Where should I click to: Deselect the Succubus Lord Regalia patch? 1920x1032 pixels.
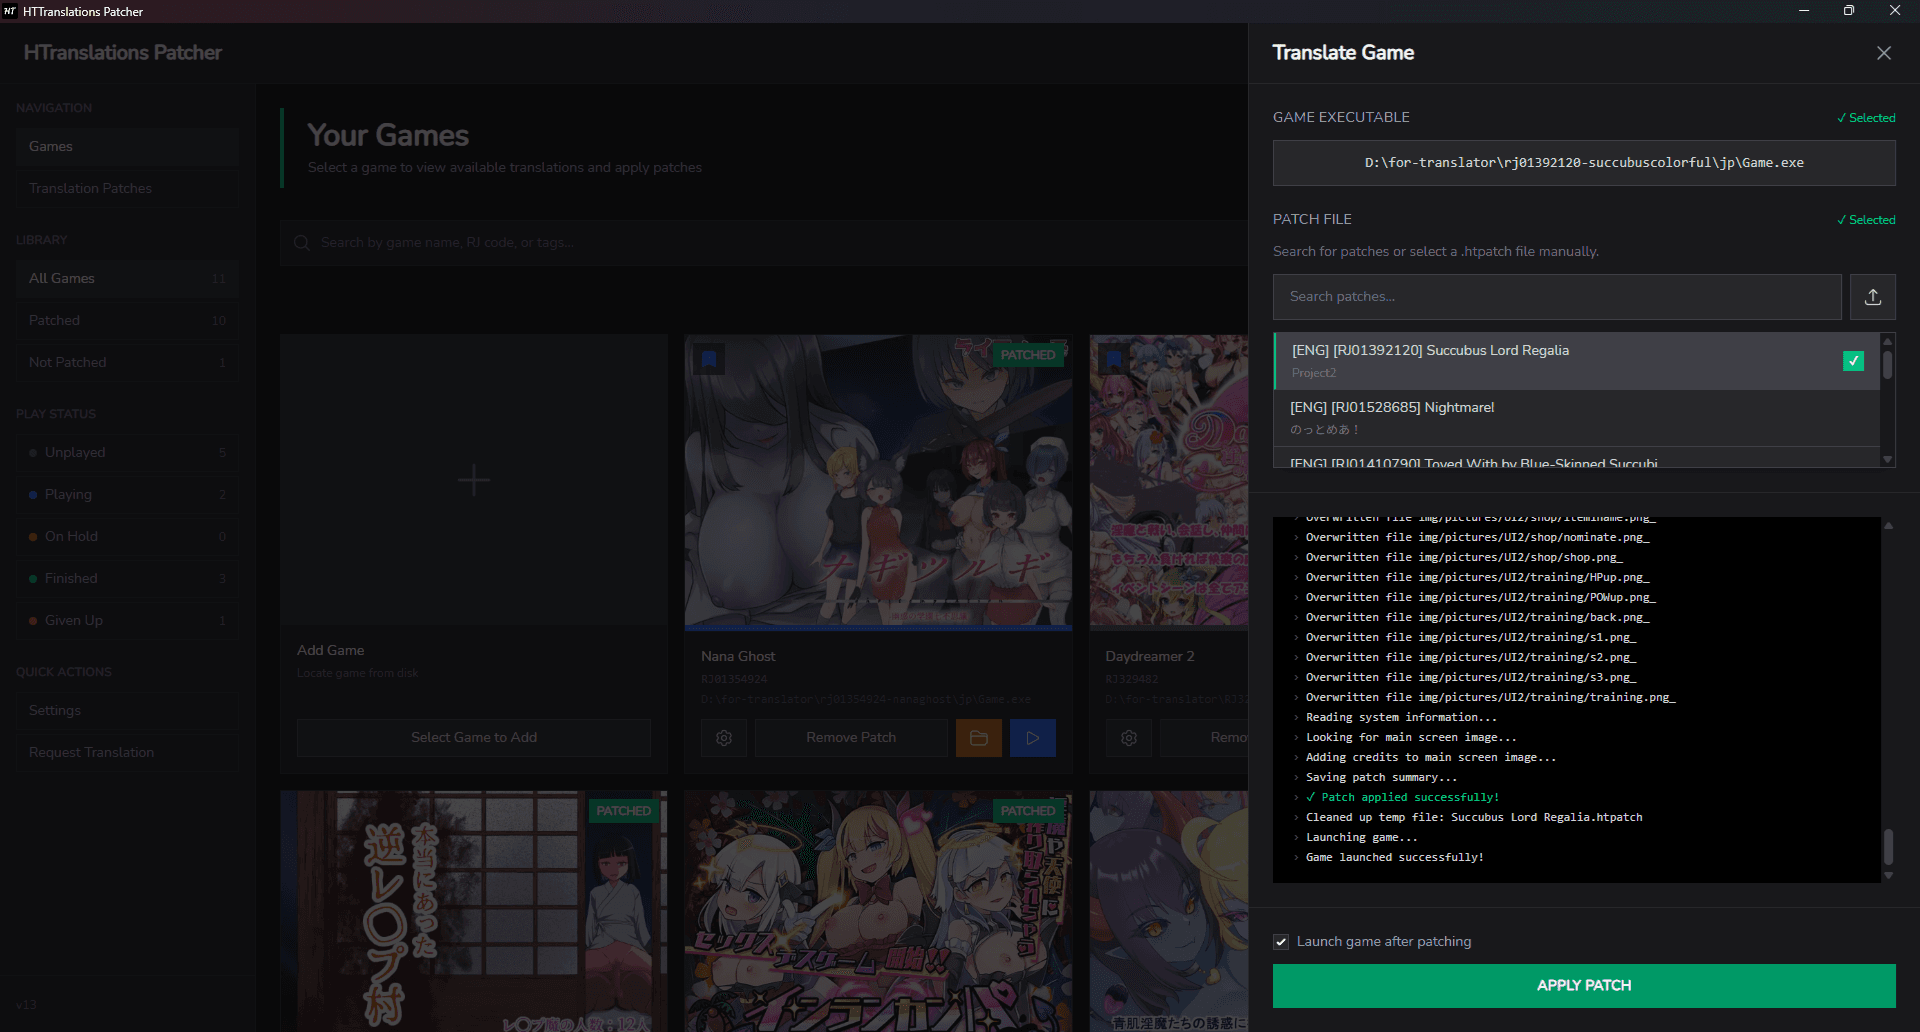point(1854,361)
